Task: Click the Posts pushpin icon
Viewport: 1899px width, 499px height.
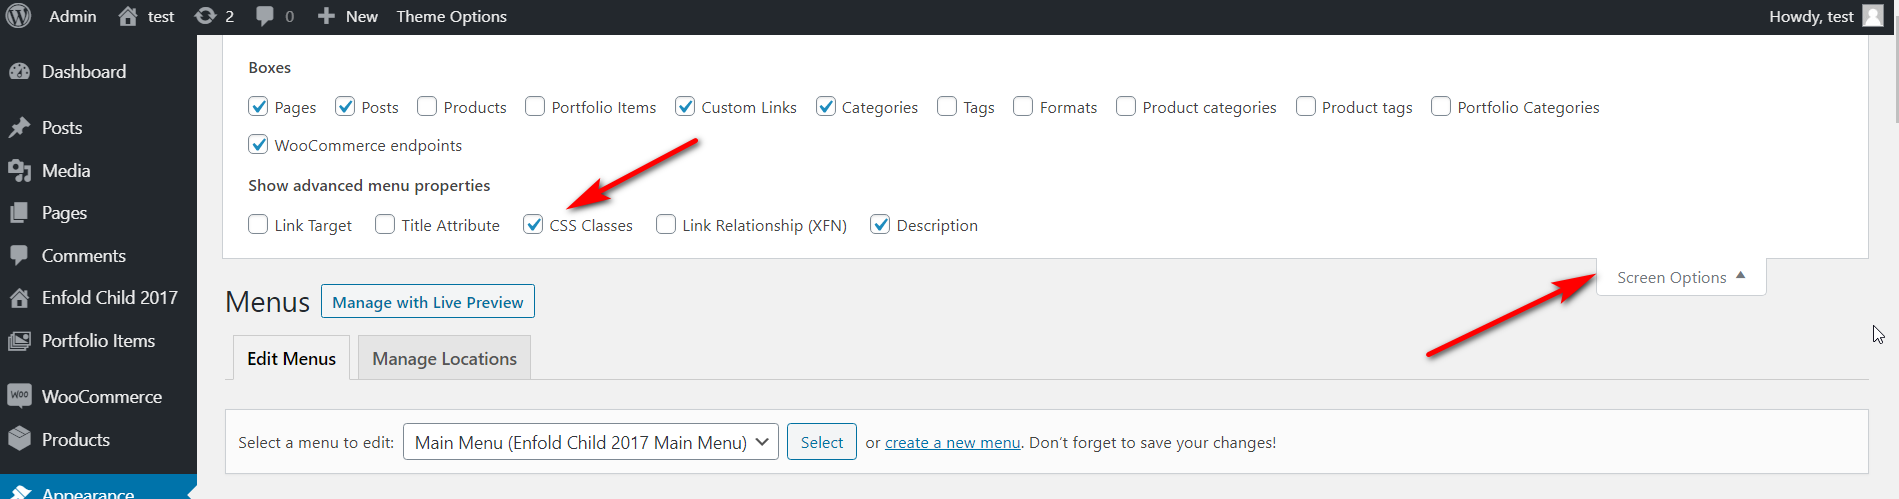Action: tap(19, 128)
